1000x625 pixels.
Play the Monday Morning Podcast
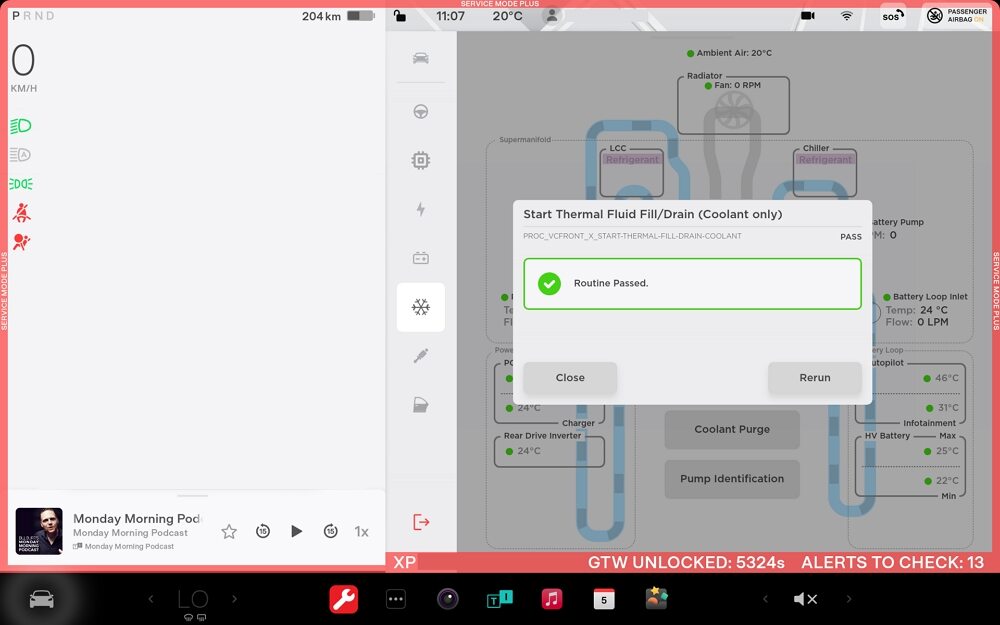pyautogui.click(x=296, y=532)
